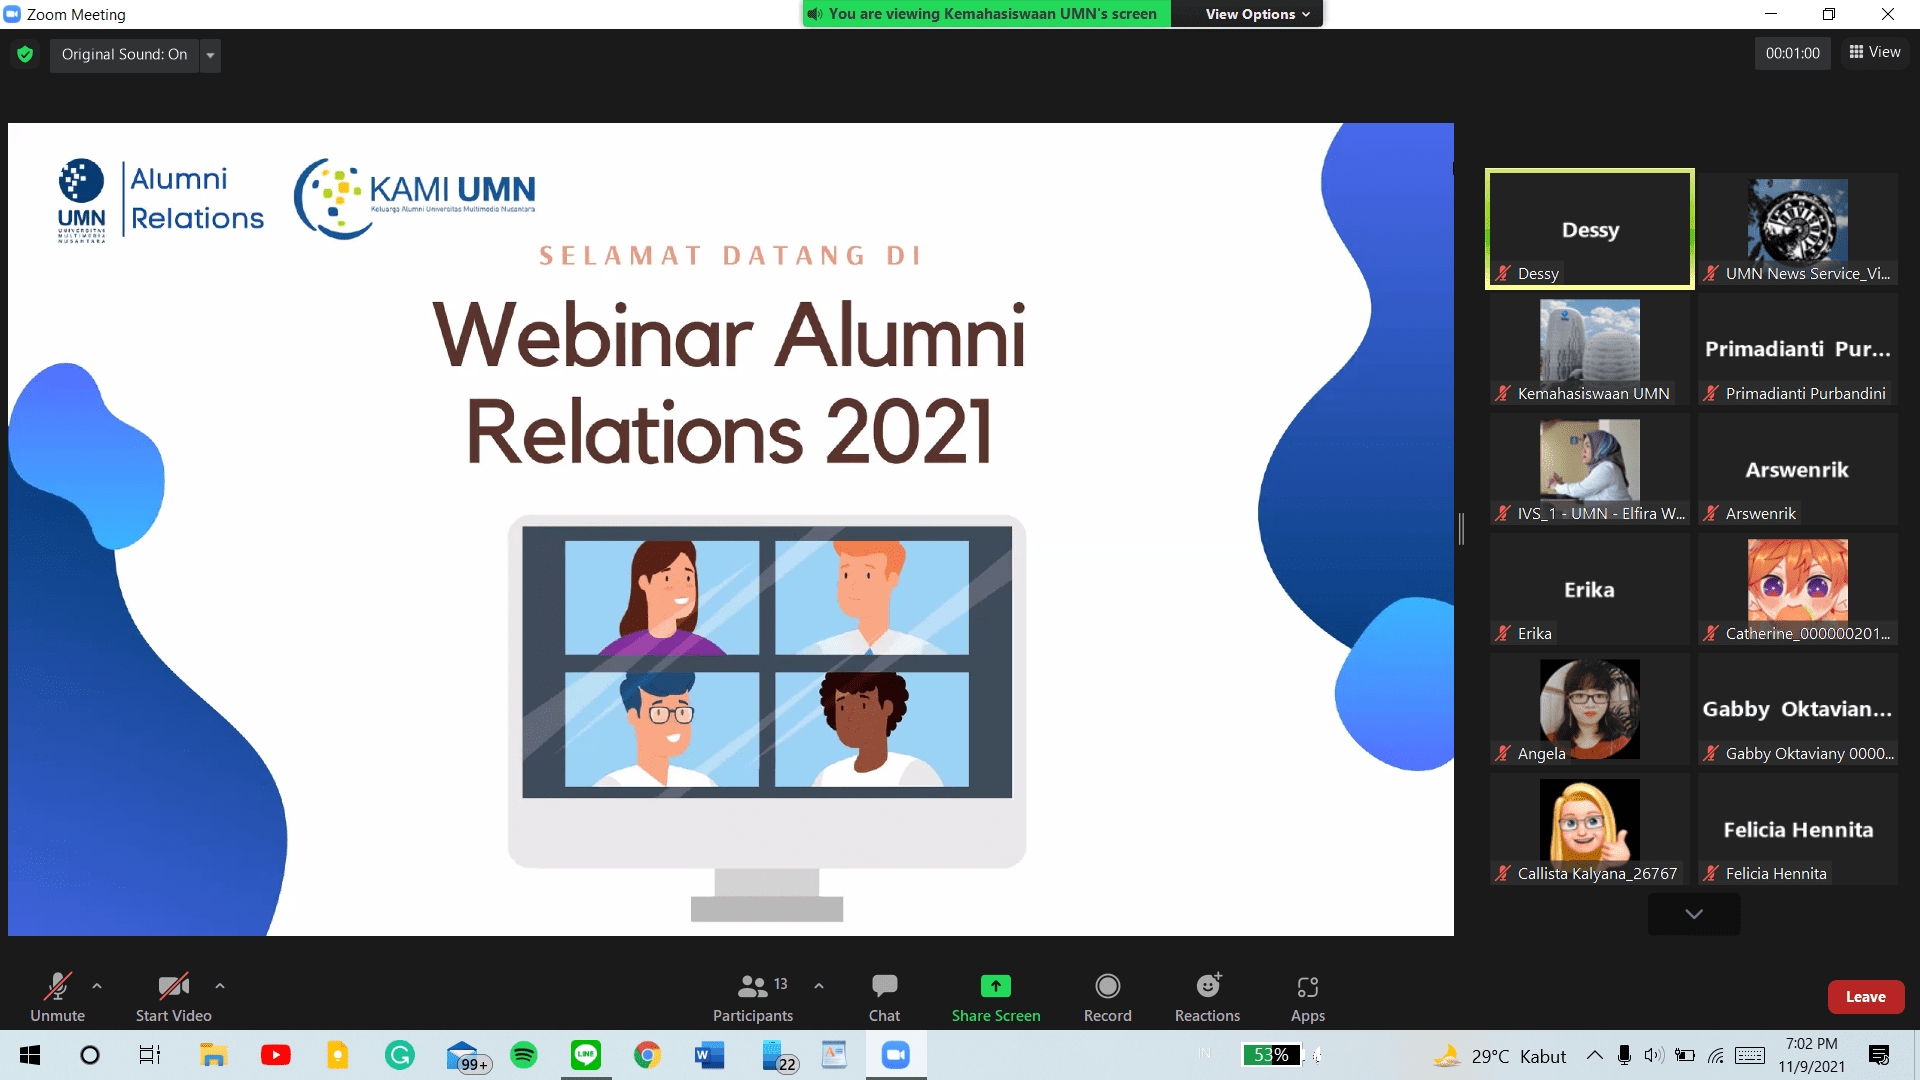This screenshot has width=1920, height=1080.
Task: Open the View layout menu
Action: point(1875,52)
